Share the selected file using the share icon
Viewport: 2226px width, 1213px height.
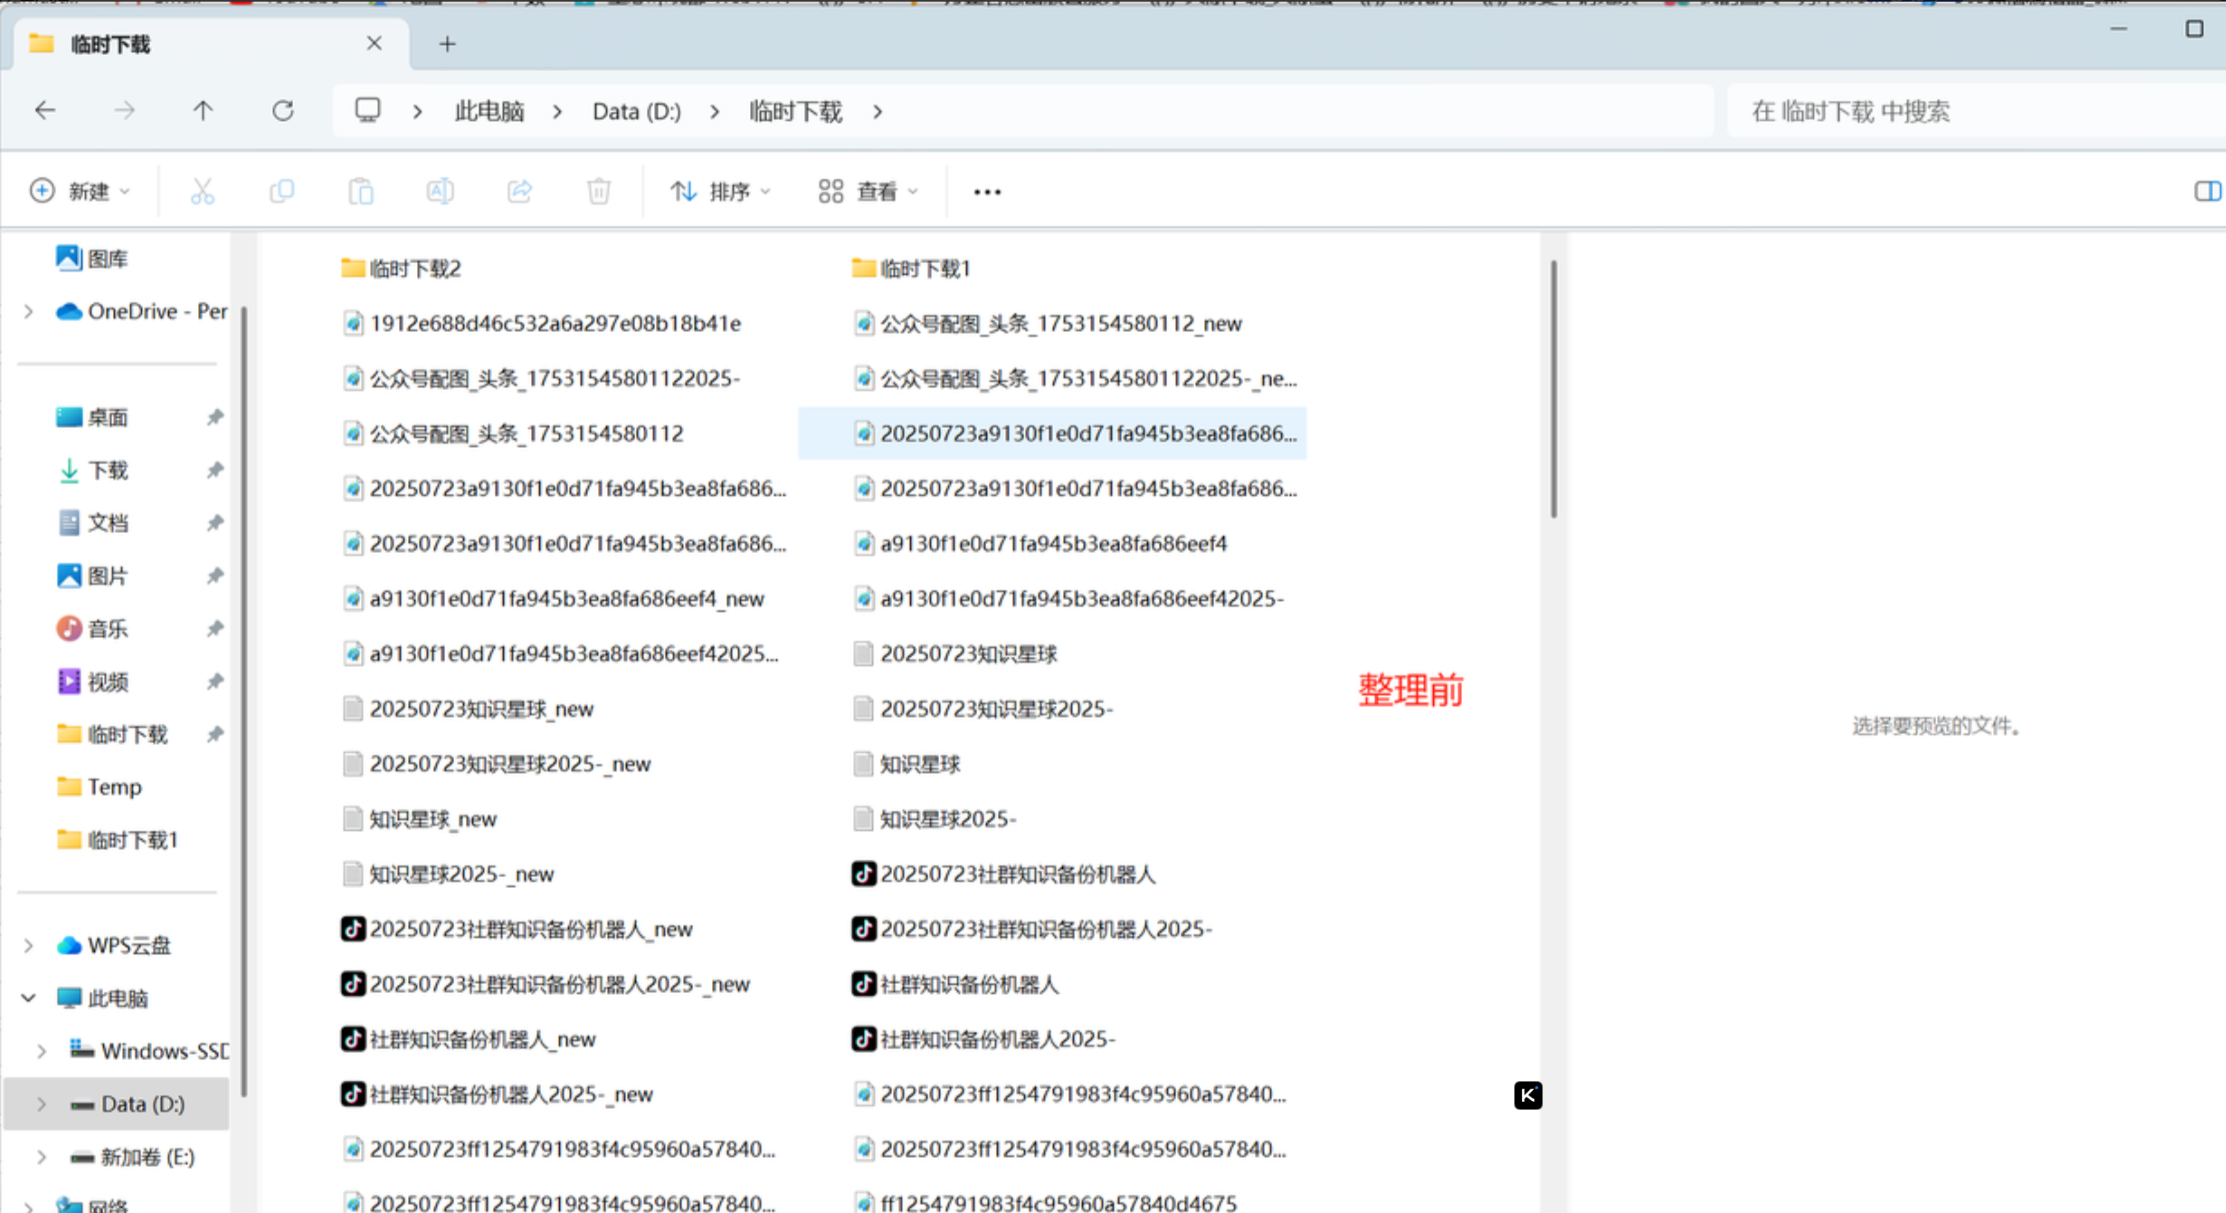click(x=519, y=190)
